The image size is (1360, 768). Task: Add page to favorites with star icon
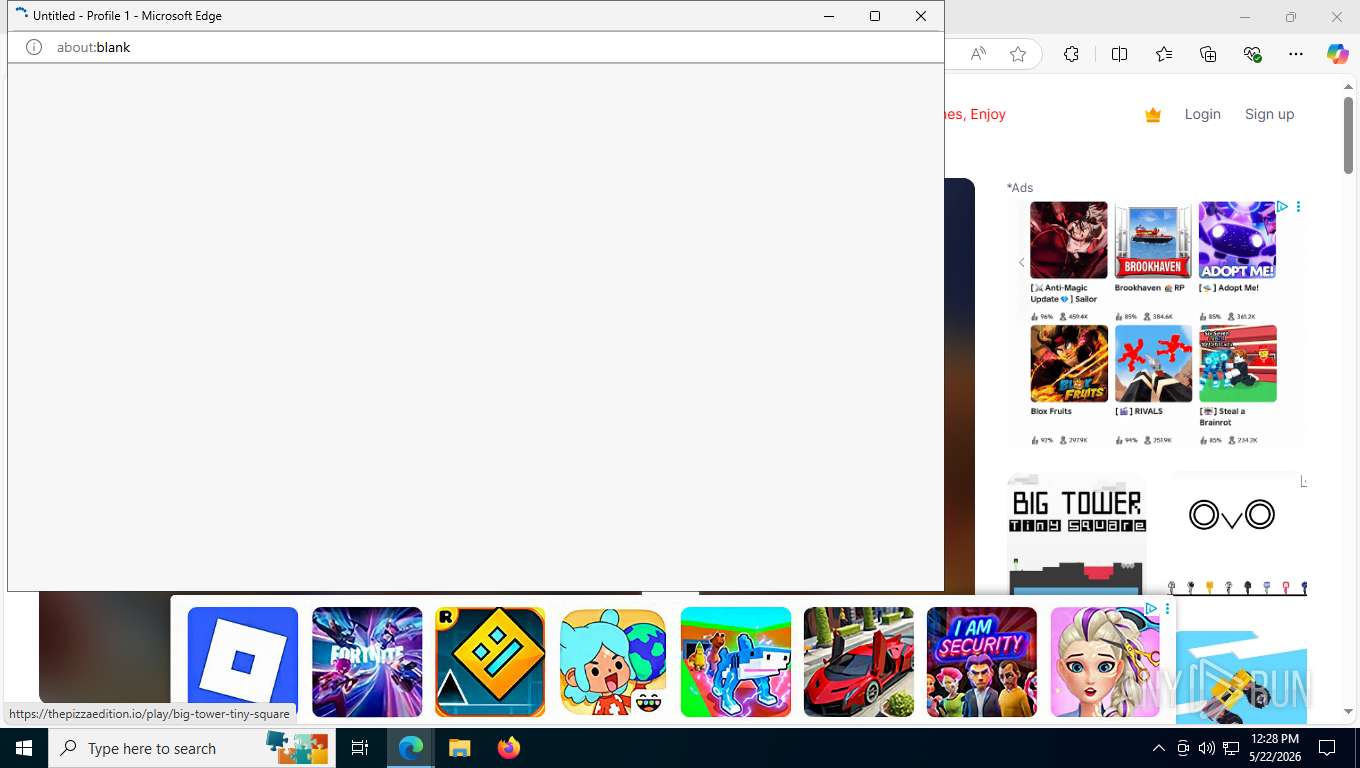[x=1018, y=54]
